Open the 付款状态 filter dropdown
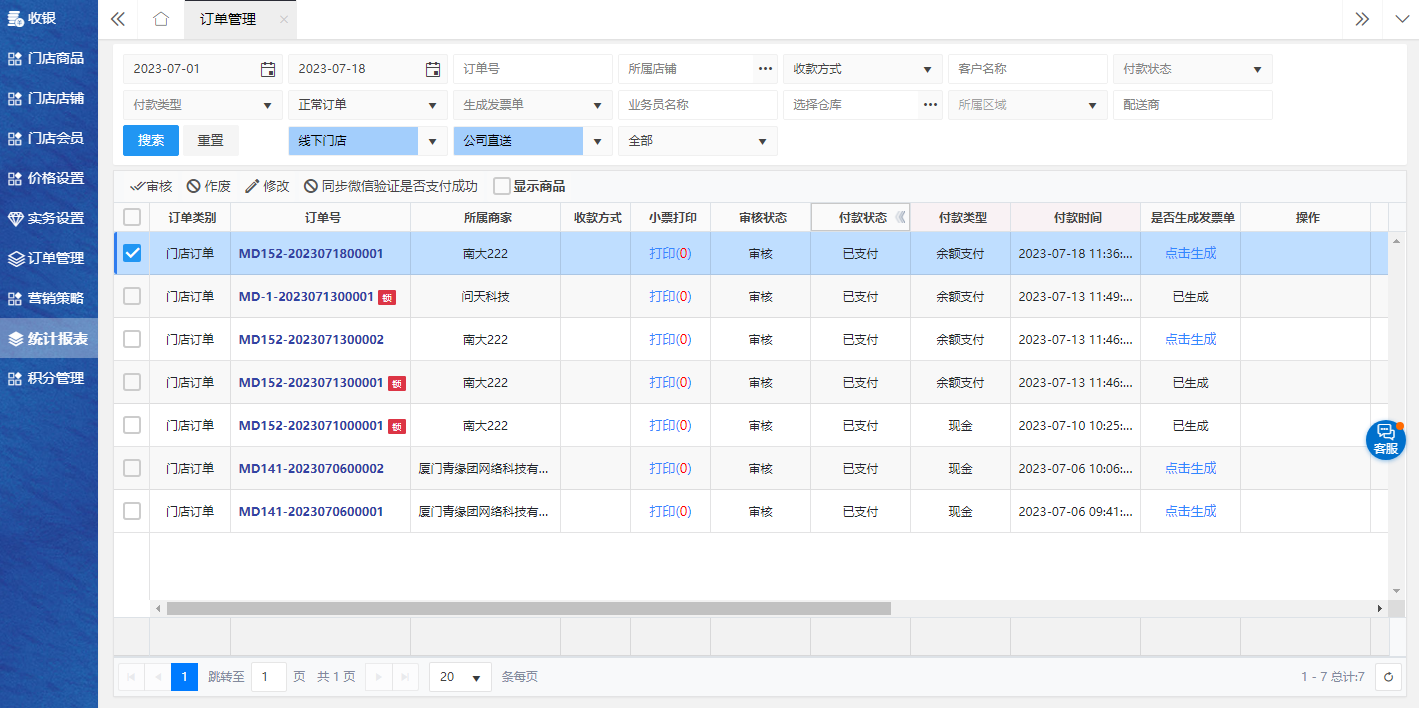The height and width of the screenshot is (708, 1419). tap(1193, 69)
